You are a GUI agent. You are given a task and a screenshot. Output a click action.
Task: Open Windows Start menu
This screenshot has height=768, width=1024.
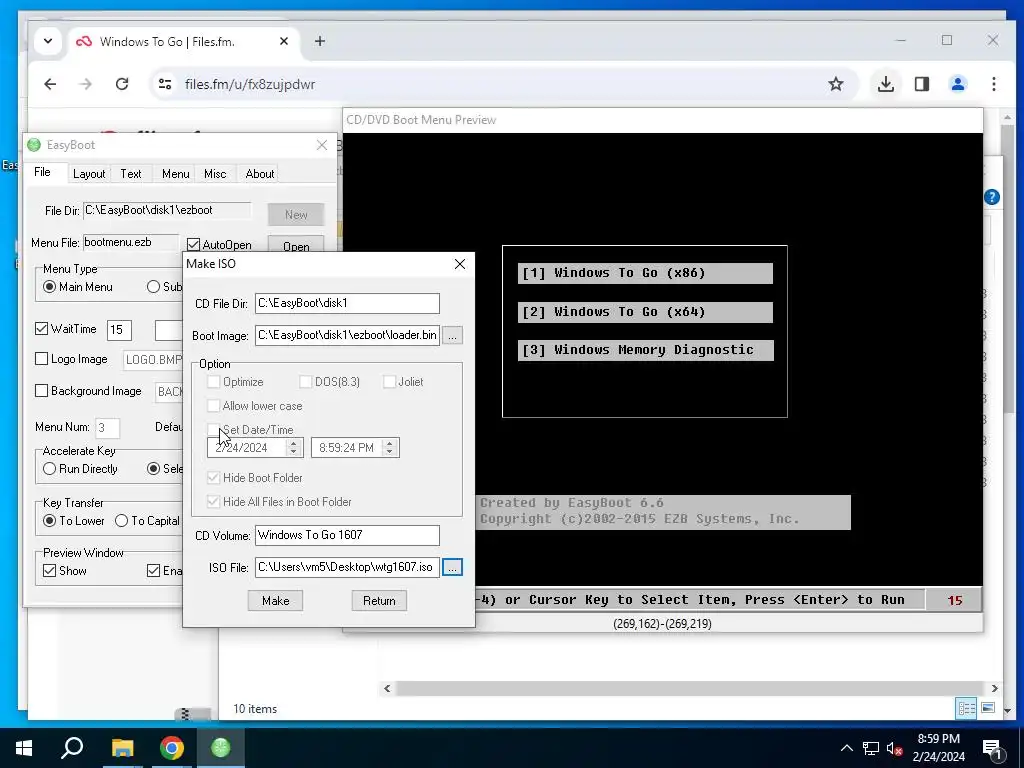point(24,748)
